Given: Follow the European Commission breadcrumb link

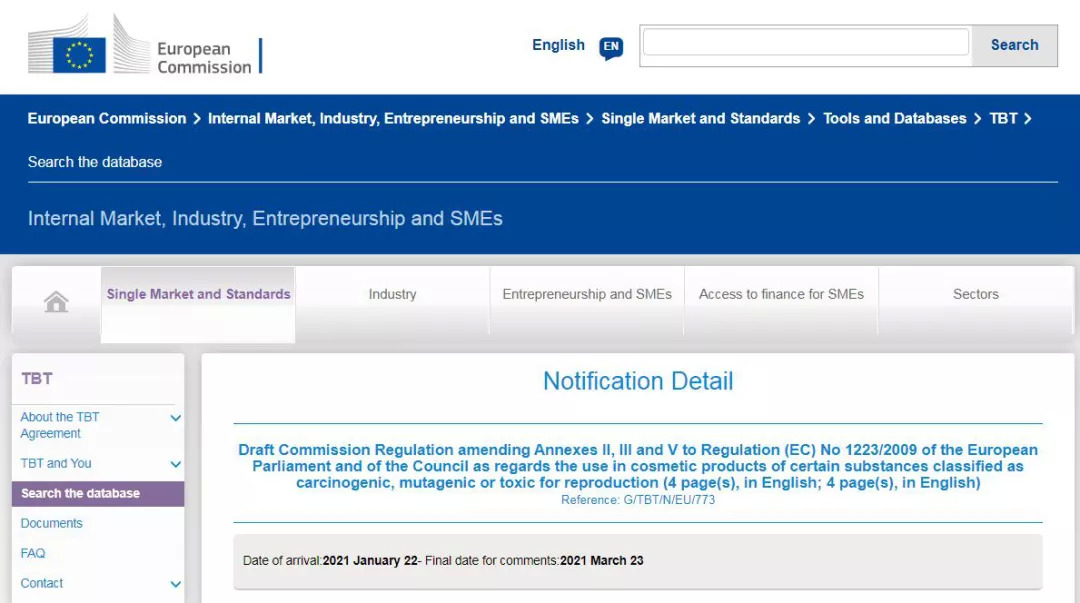Looking at the screenshot, I should (x=107, y=119).
